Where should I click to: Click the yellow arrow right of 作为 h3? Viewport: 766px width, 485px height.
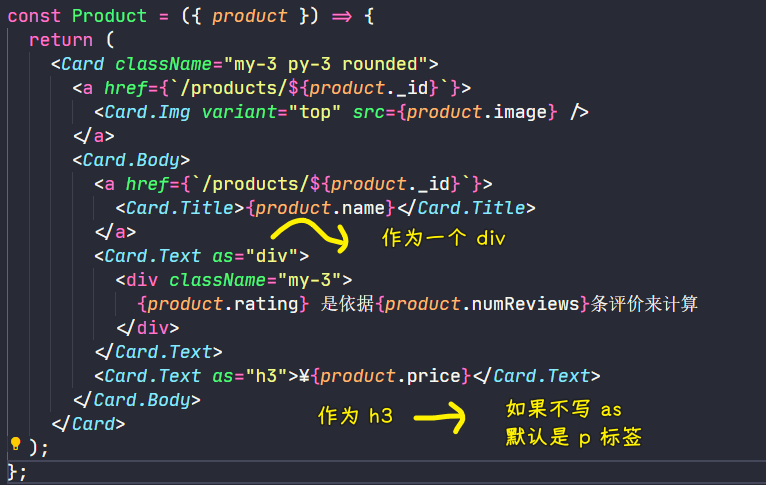pyautogui.click(x=440, y=417)
